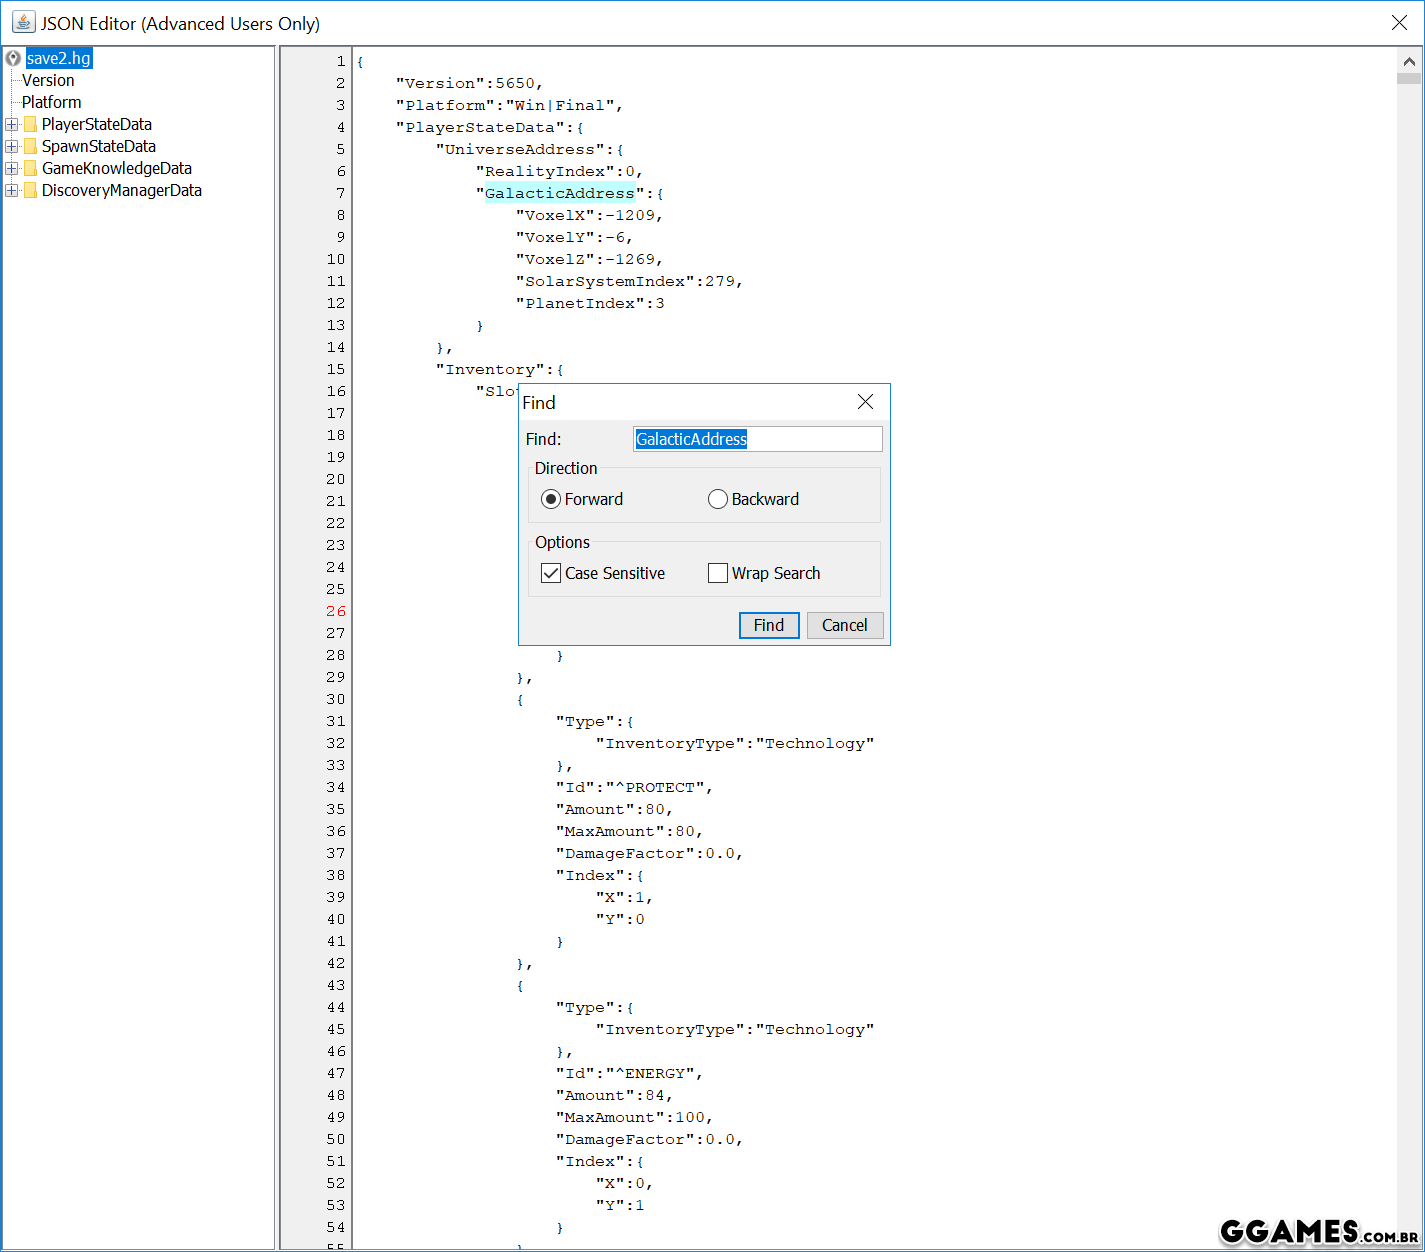Select the Version tree item
This screenshot has height=1252, width=1425.
[48, 80]
